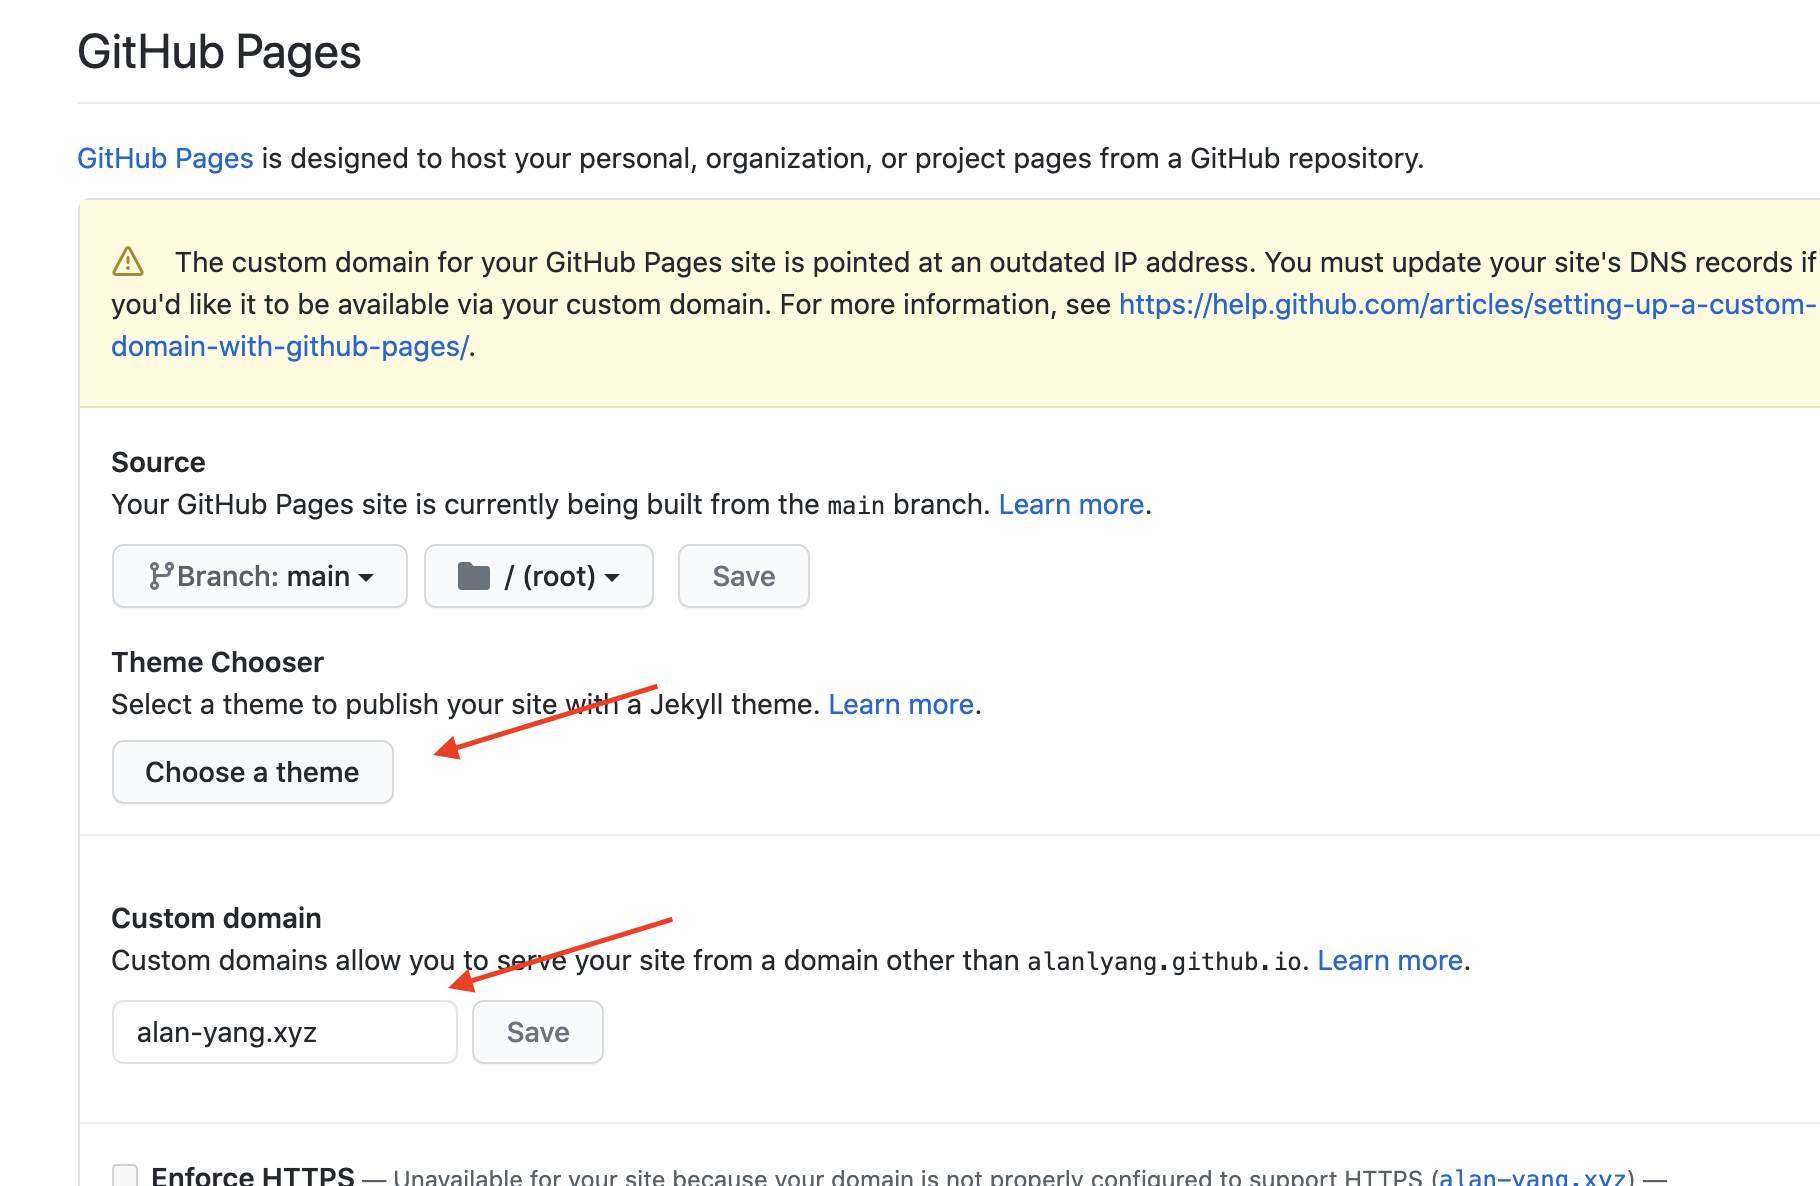Focus the custom domain text field
This screenshot has height=1186, width=1820.
tap(284, 1032)
